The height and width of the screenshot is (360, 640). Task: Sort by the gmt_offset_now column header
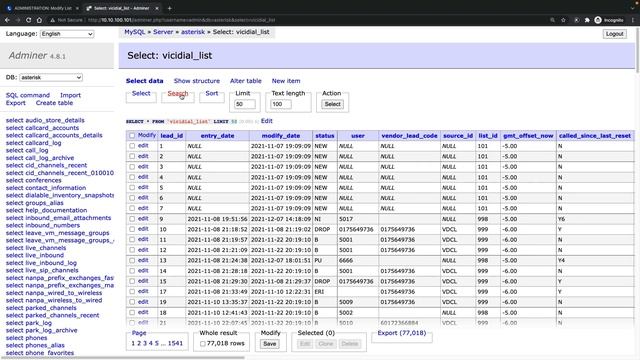(x=528, y=136)
